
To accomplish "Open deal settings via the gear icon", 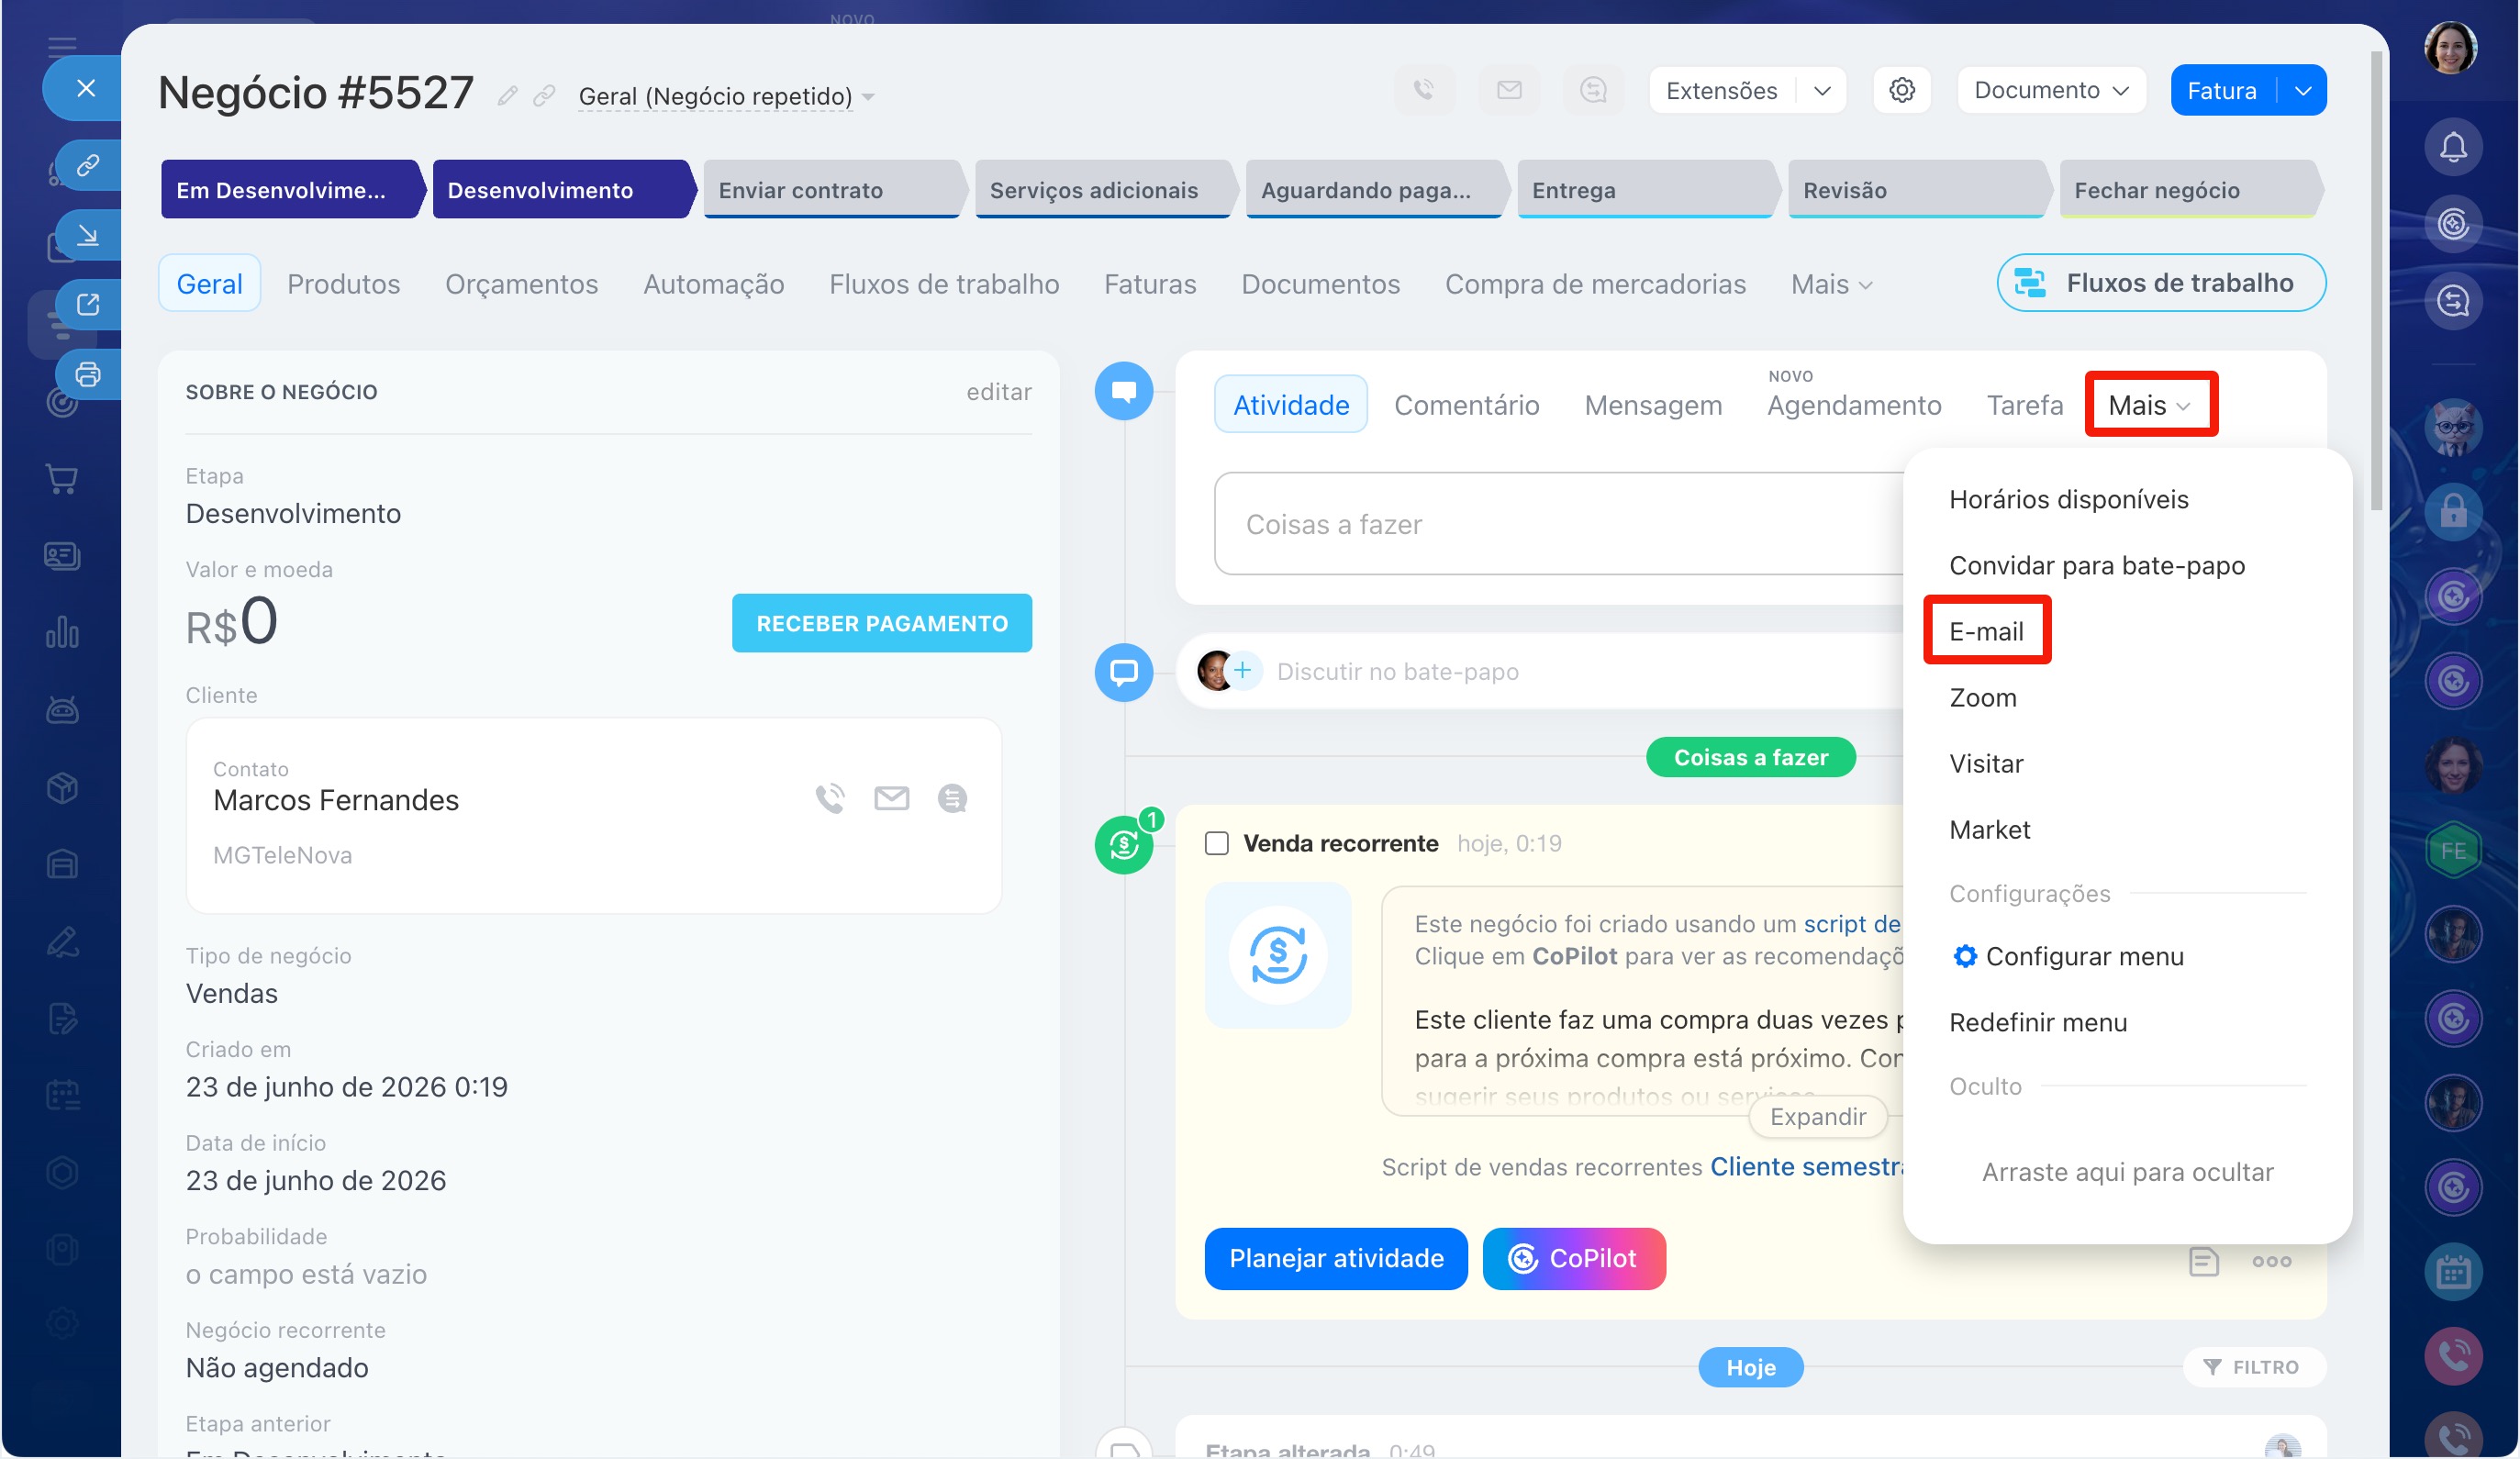I will [x=1902, y=91].
